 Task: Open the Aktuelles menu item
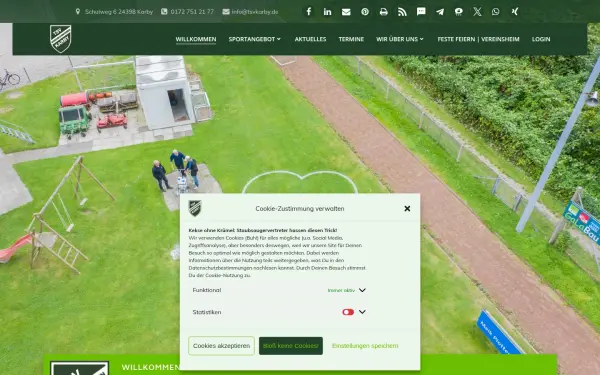pyautogui.click(x=310, y=39)
